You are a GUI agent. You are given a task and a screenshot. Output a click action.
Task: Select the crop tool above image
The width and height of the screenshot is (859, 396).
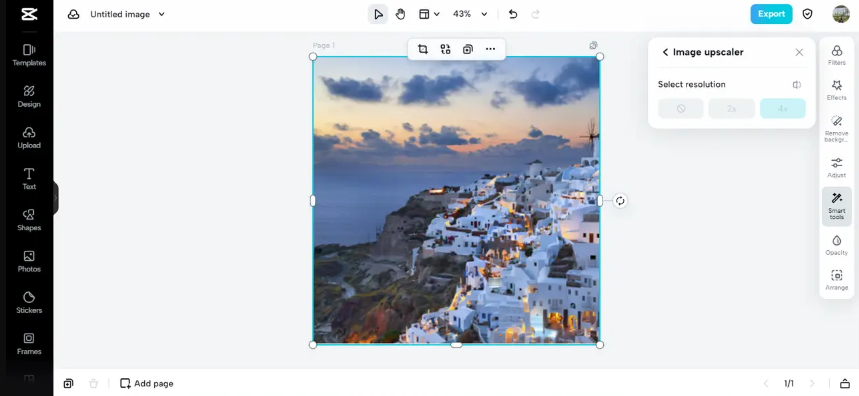tap(423, 49)
